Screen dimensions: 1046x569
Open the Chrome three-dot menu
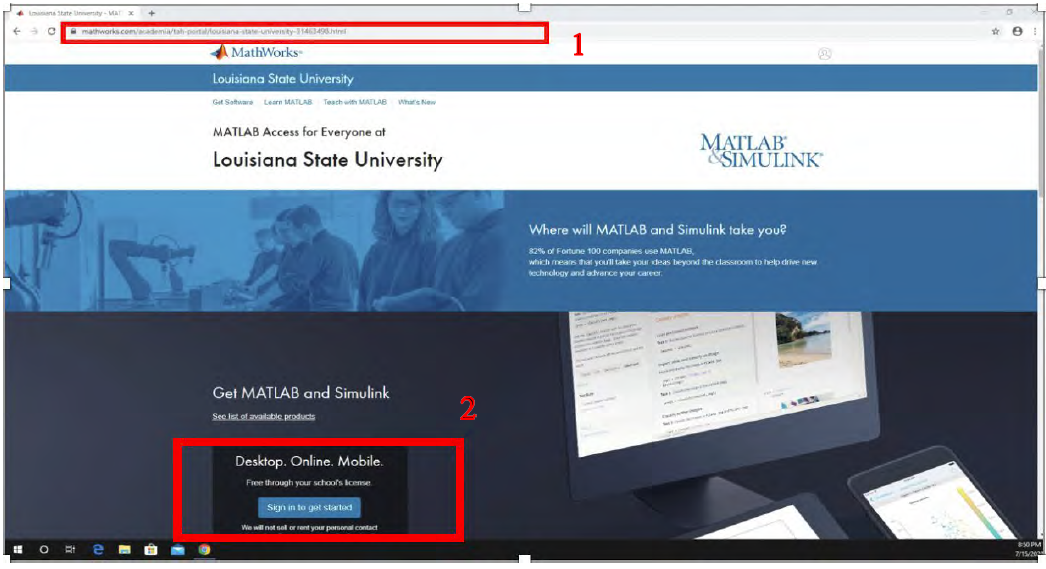point(1034,32)
